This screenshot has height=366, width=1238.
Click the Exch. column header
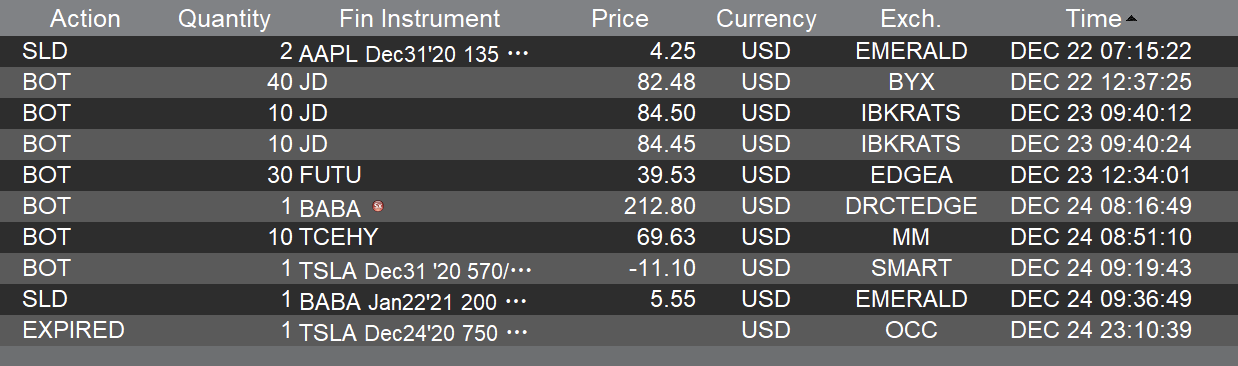[911, 19]
